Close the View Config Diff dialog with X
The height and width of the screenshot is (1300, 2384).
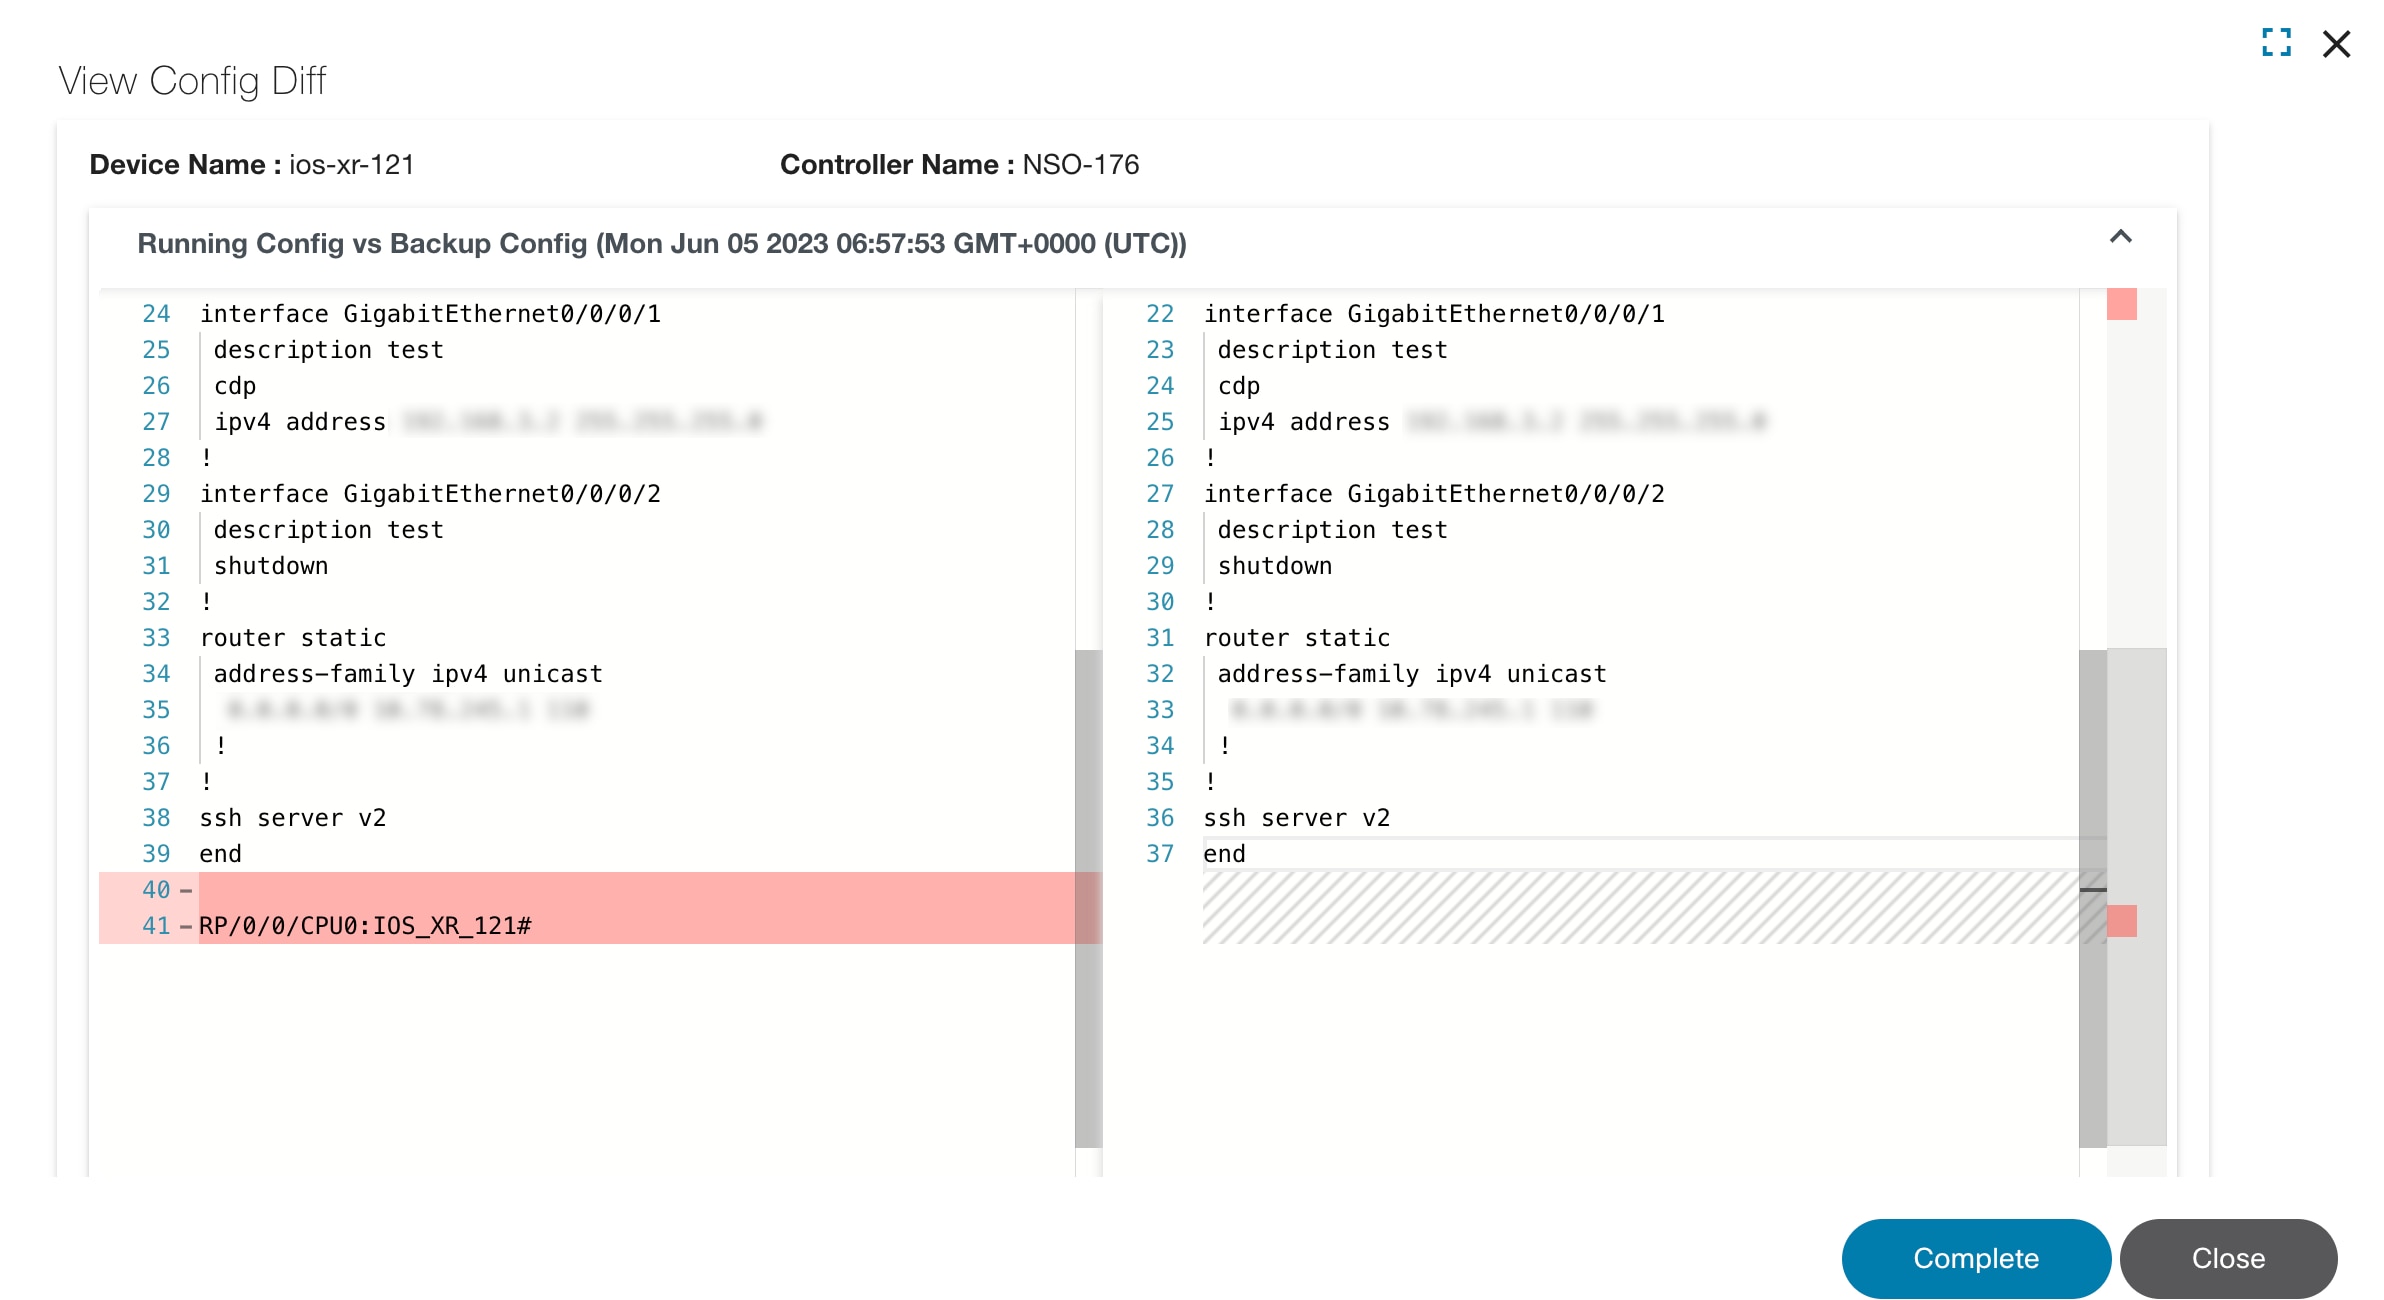click(x=2336, y=44)
